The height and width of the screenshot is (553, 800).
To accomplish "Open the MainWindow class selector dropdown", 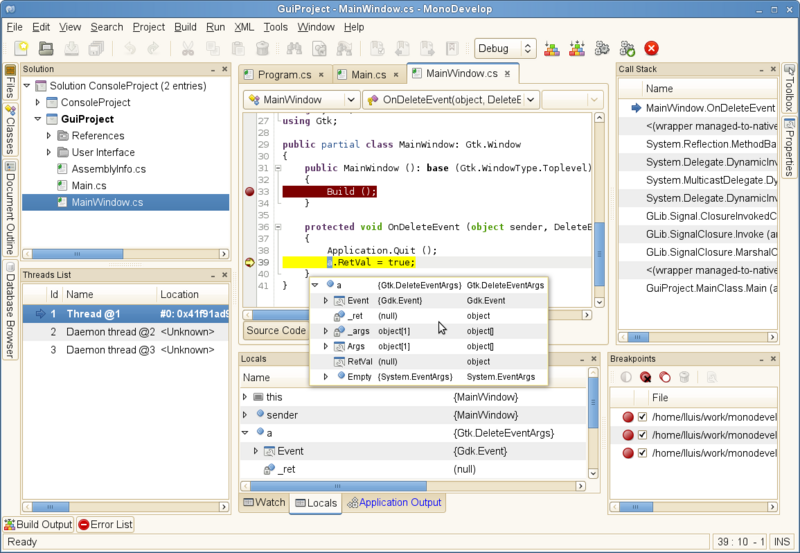I will click(301, 100).
